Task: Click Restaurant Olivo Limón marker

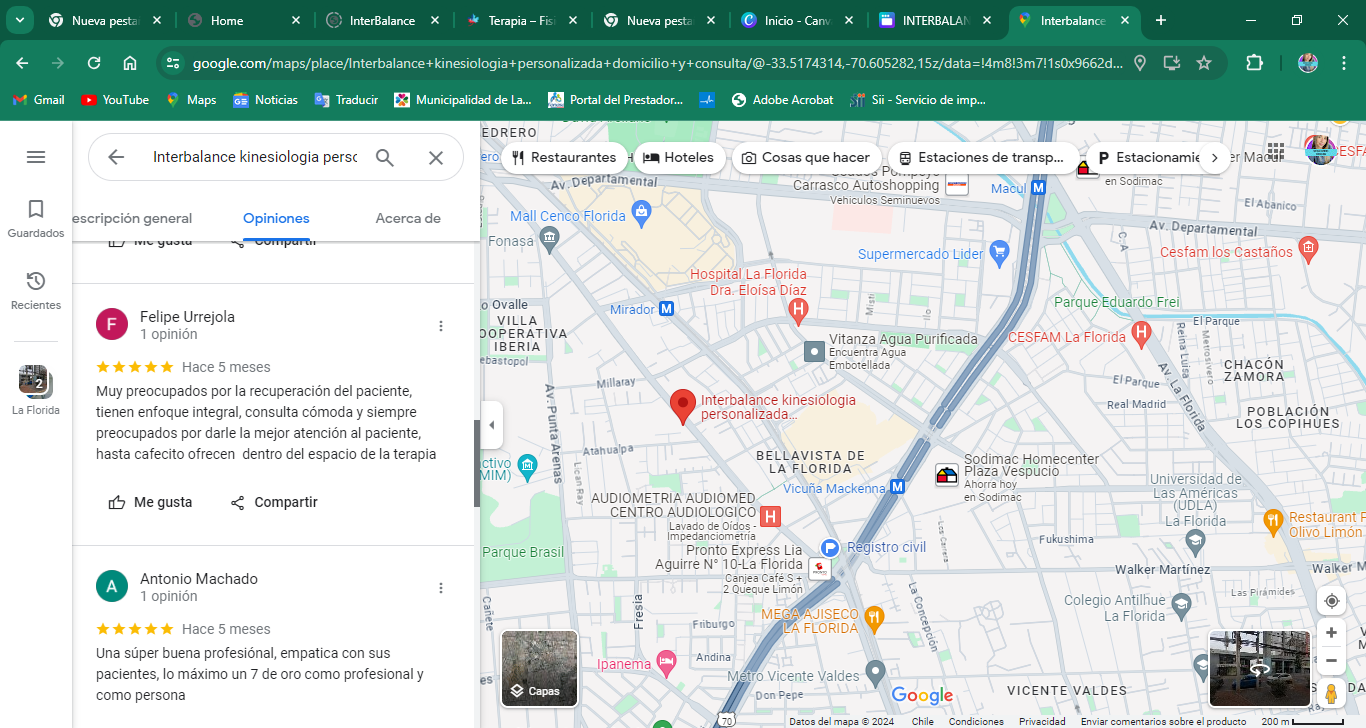Action: (x=1273, y=520)
